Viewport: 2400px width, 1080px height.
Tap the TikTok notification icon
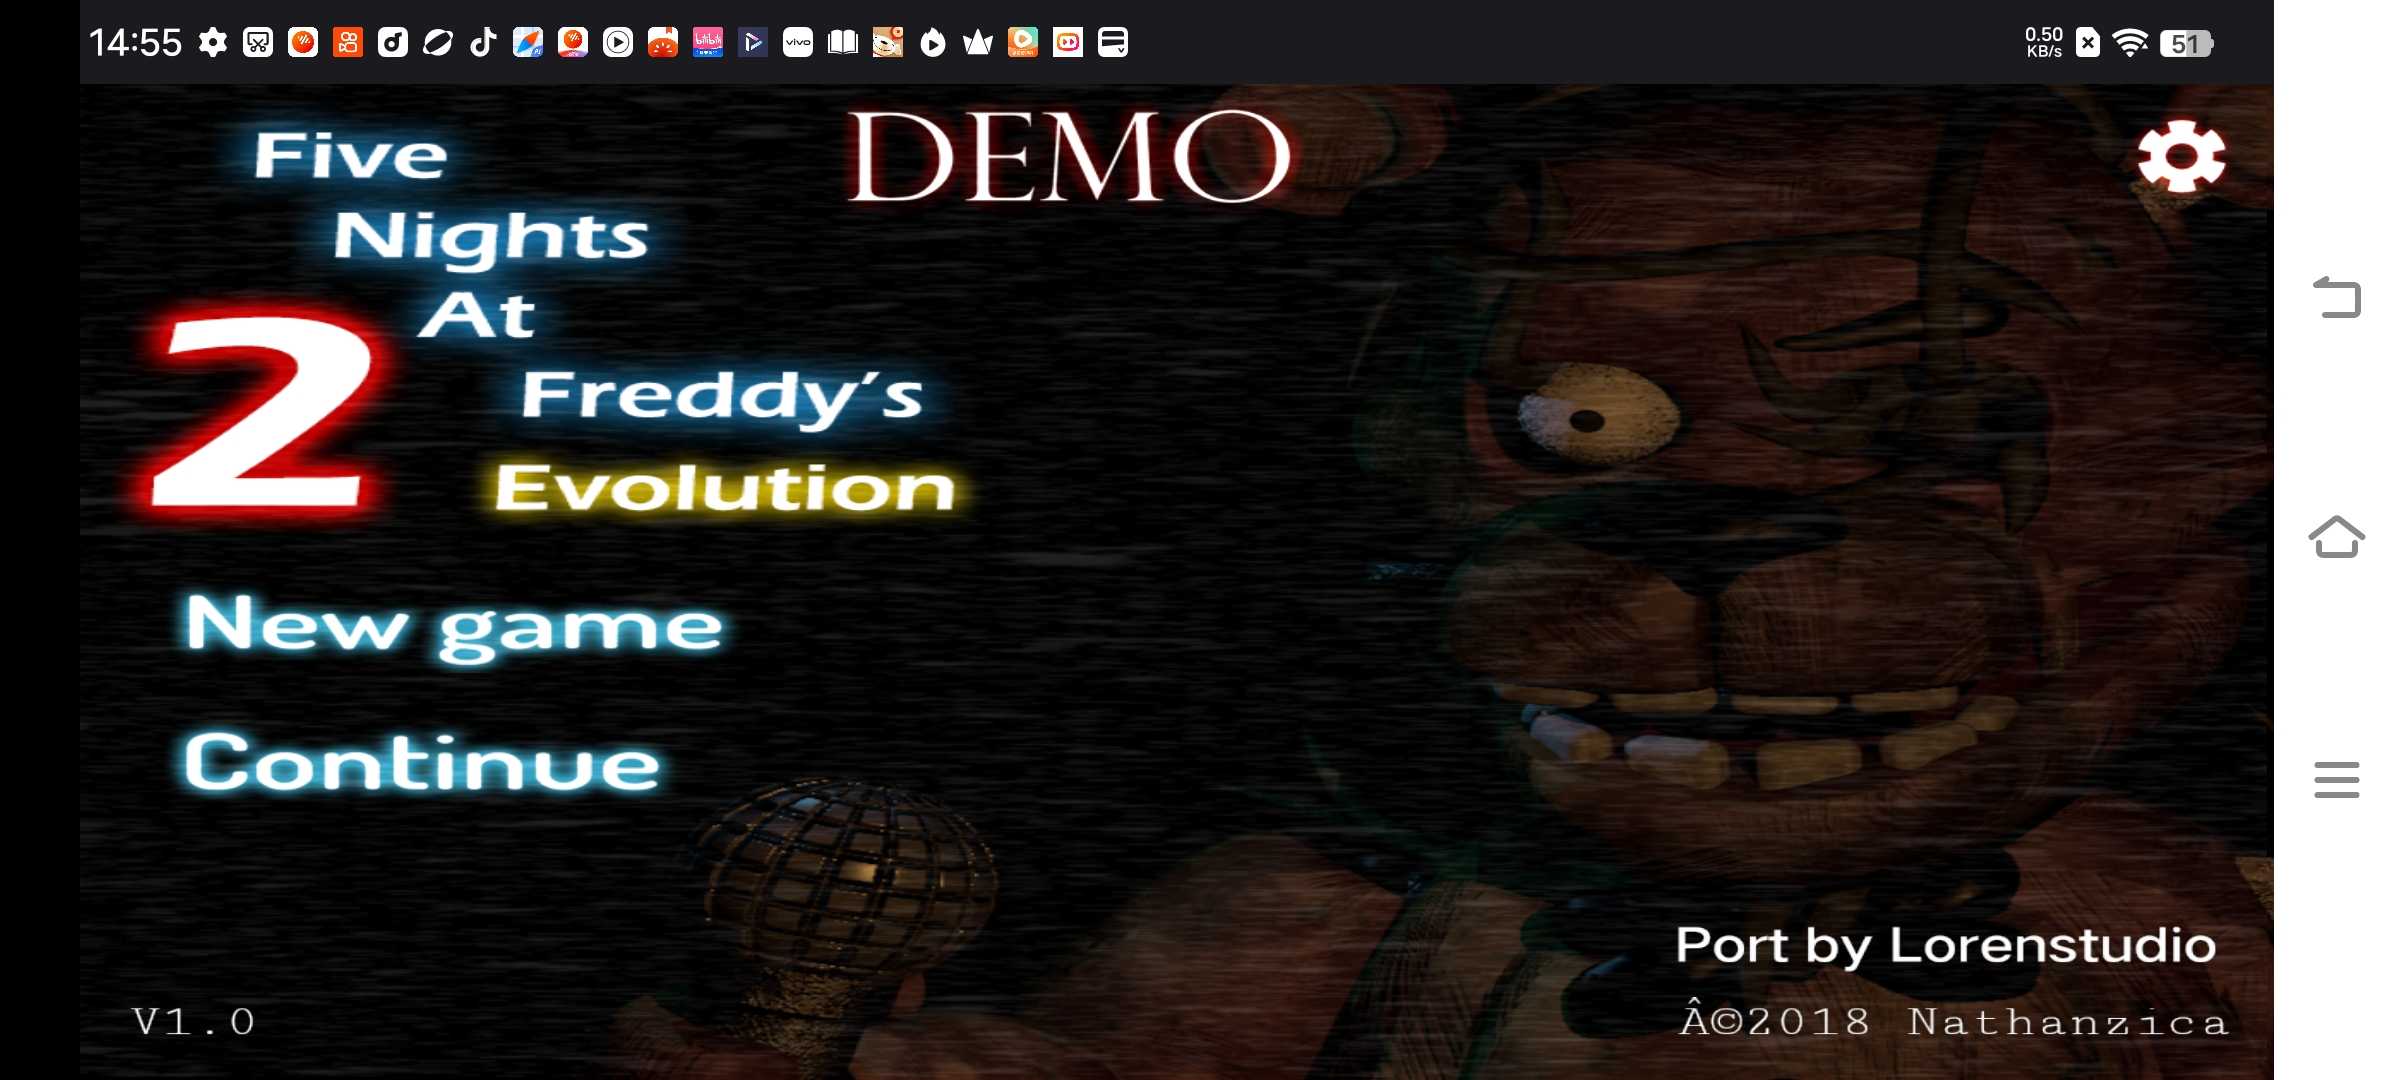[x=483, y=42]
